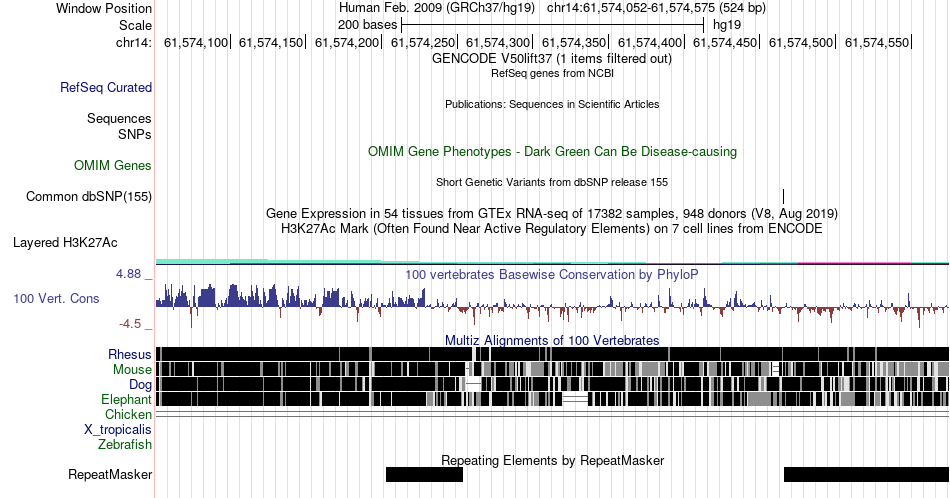Click the OMIM Genes track label
Viewport: 950px width, 498px height.
coord(113,165)
